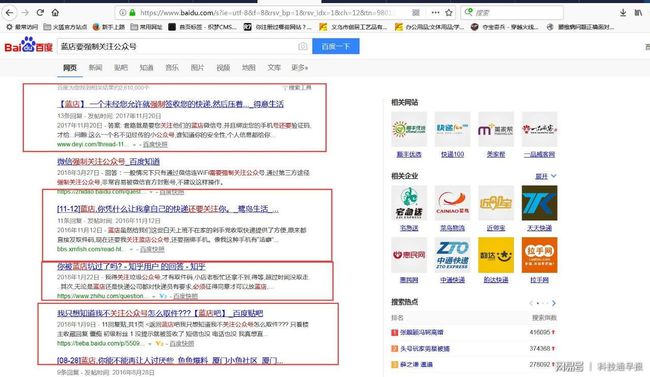
Task: Open dropdown arrow next to www.deyi.com result URL
Action: point(134,145)
